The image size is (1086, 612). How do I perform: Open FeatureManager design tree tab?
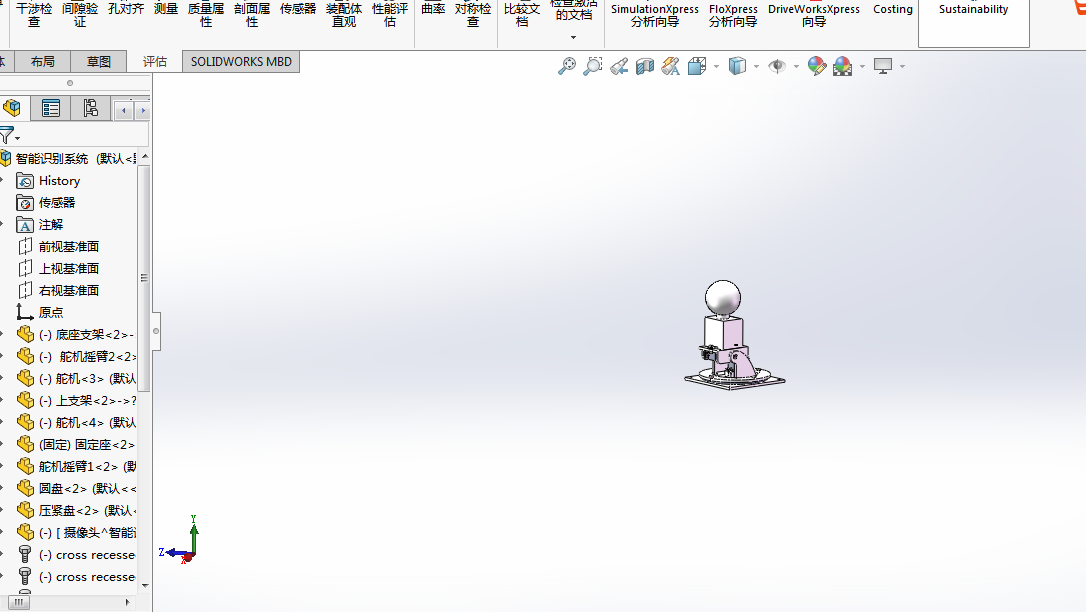[x=12, y=108]
